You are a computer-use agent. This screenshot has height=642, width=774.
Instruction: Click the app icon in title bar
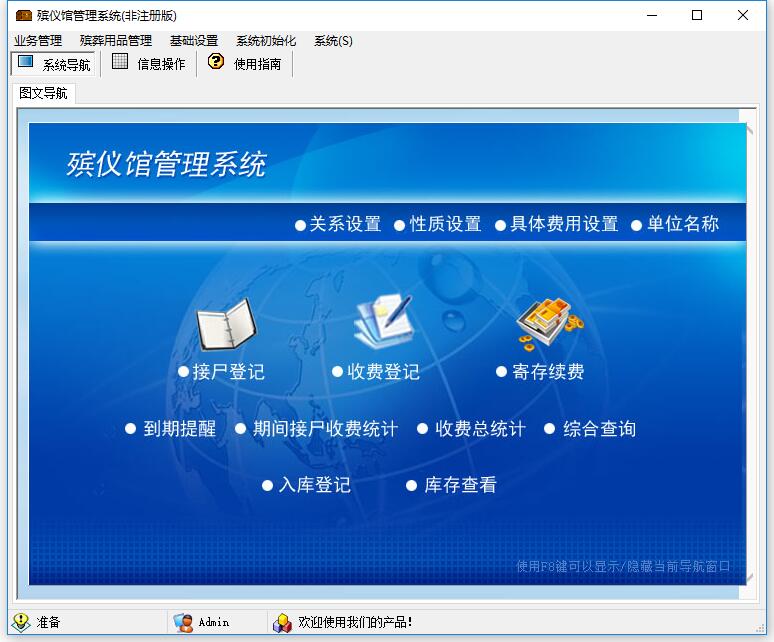click(24, 16)
